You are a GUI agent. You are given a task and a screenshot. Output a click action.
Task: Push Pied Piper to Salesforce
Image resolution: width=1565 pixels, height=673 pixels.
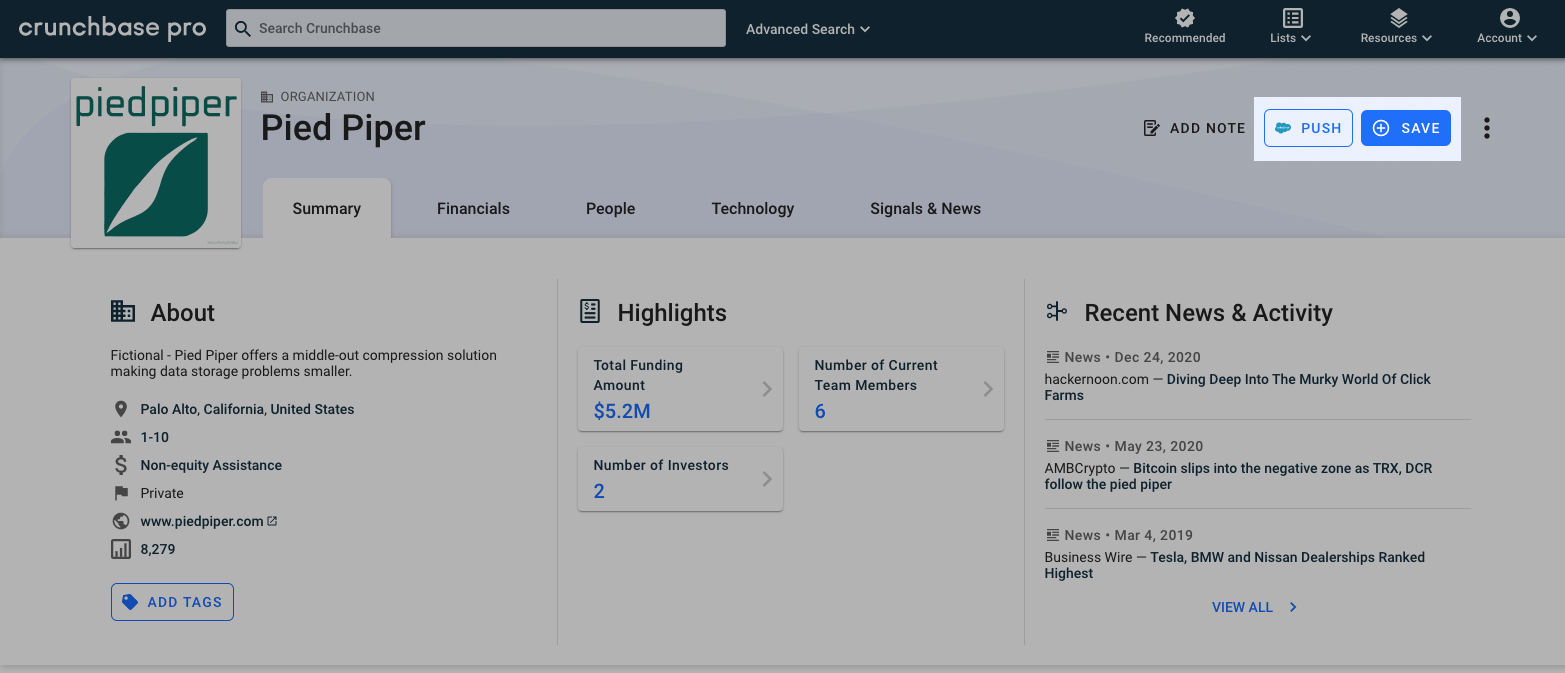(1308, 128)
